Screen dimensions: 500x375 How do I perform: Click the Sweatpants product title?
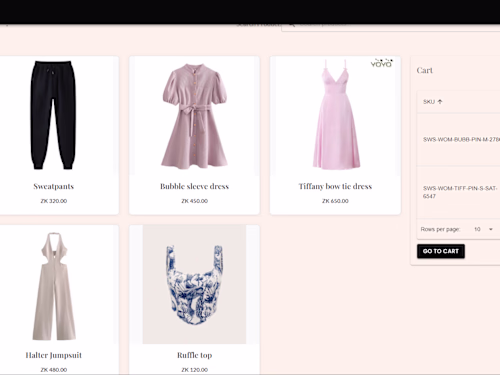tap(54, 186)
